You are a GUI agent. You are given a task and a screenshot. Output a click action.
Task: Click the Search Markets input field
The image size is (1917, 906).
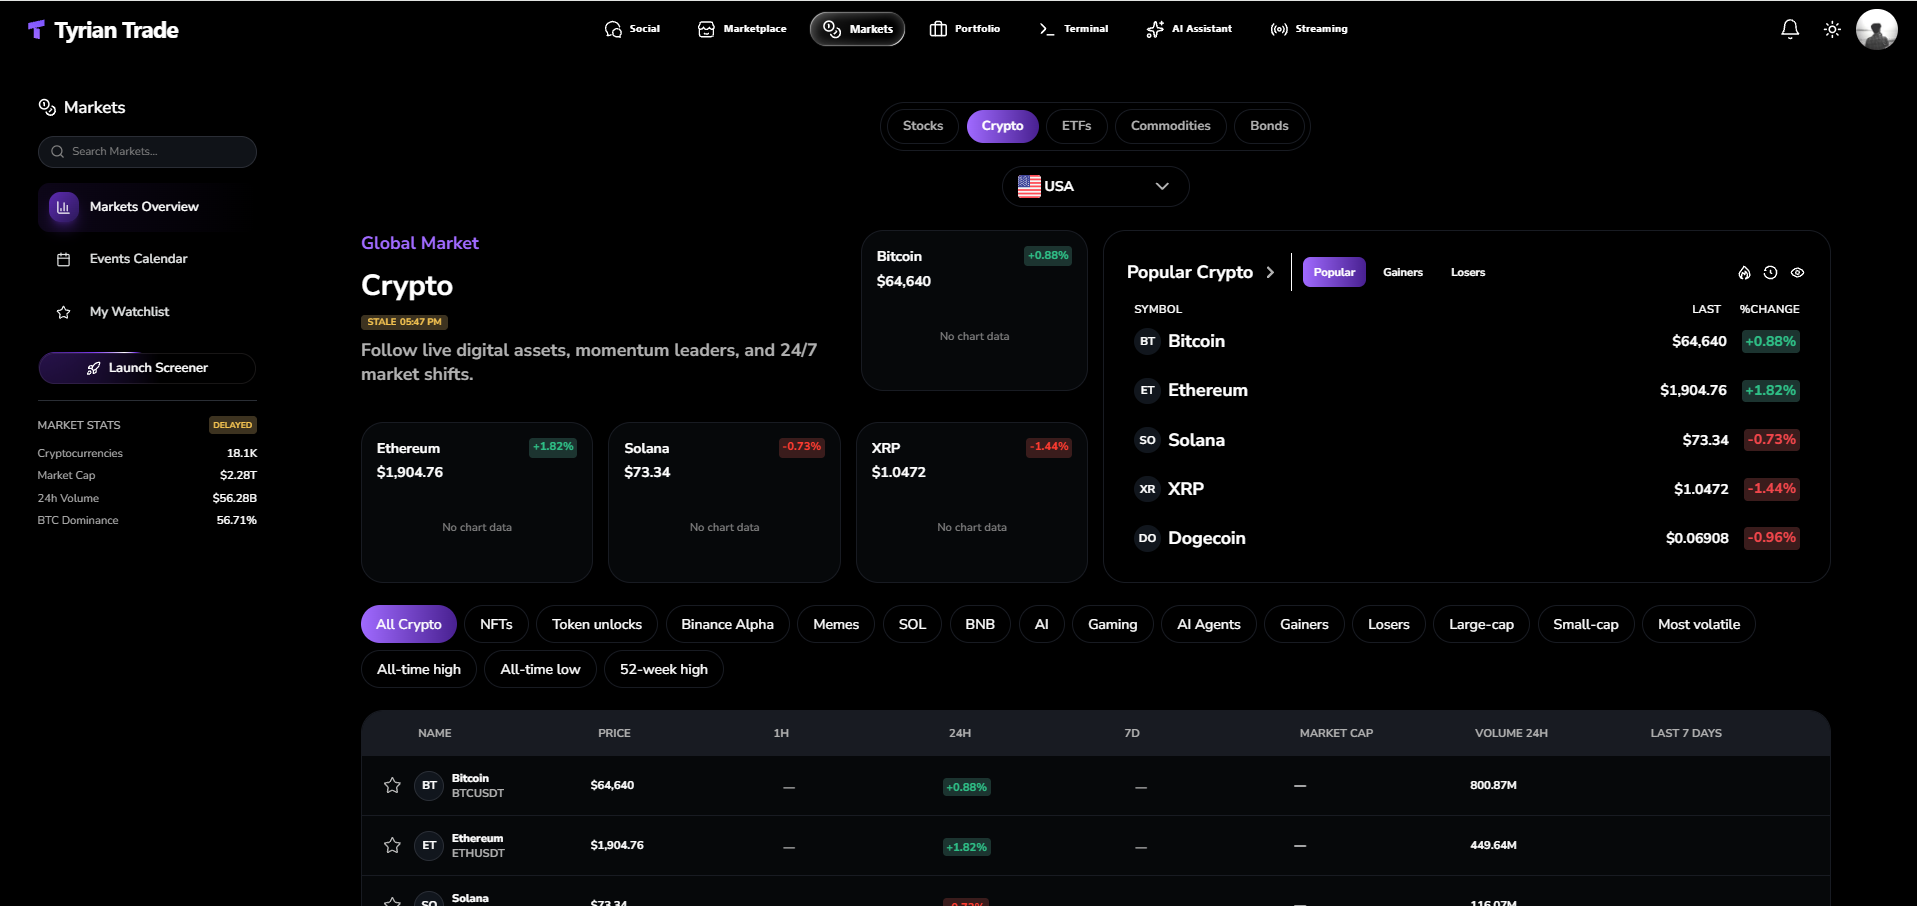pyautogui.click(x=147, y=152)
